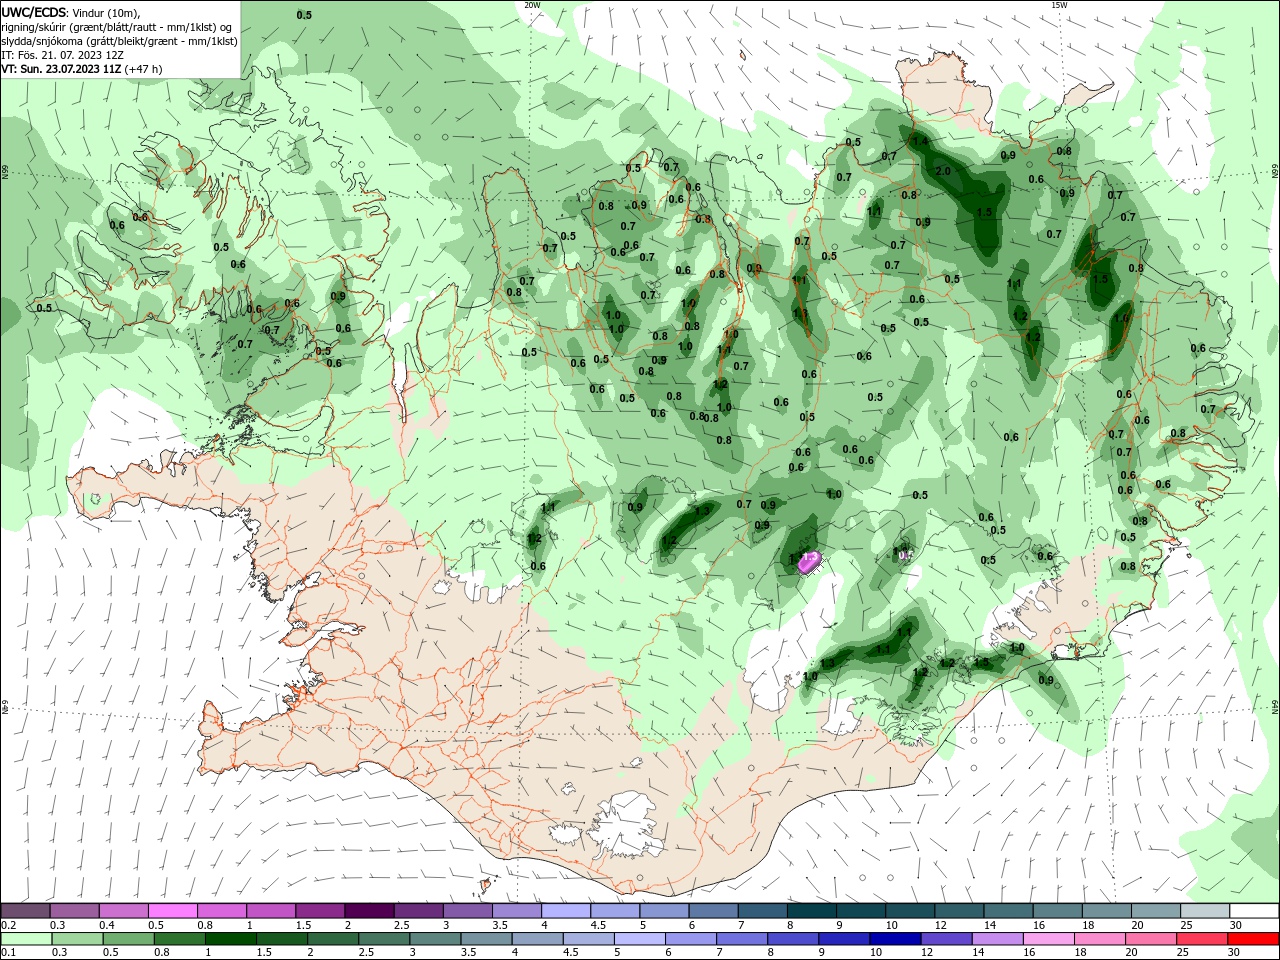The height and width of the screenshot is (960, 1280).
Task: Select the 30 white swatch in upper legend row
Action: [x=1254, y=910]
